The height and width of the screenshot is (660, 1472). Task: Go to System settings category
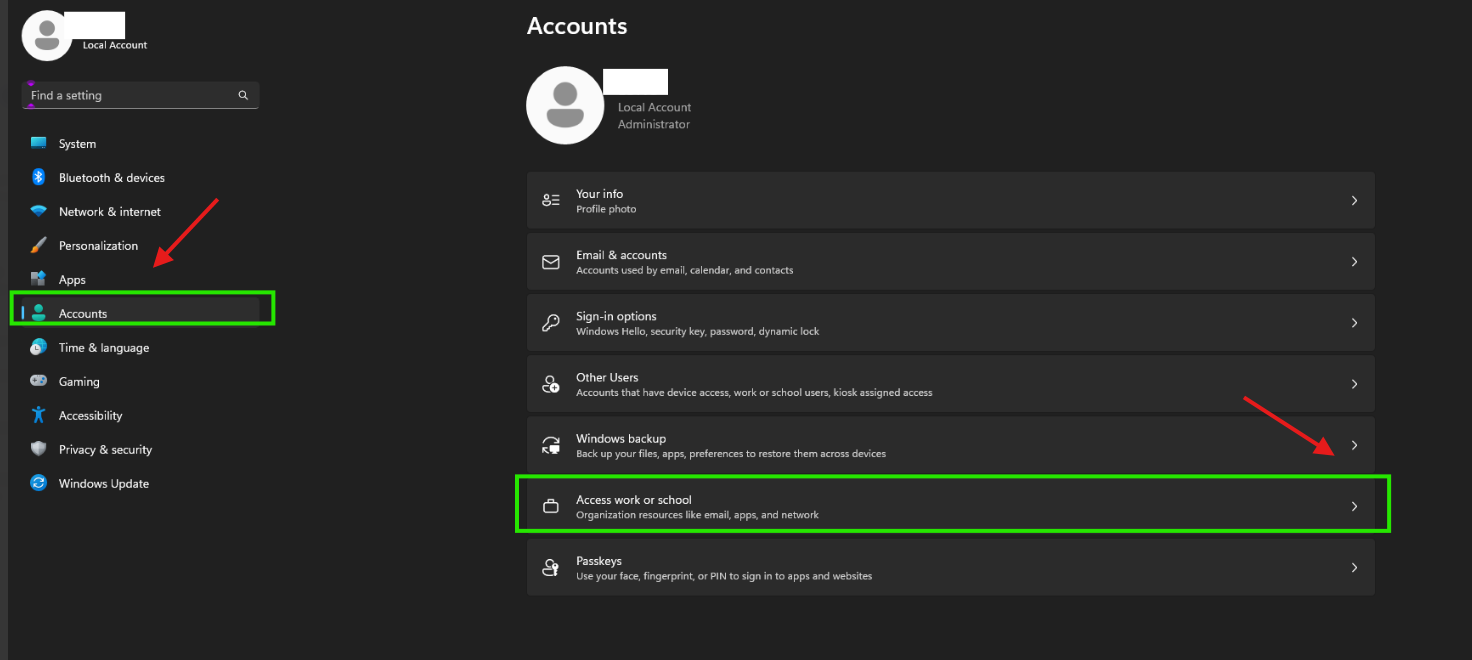click(x=77, y=144)
